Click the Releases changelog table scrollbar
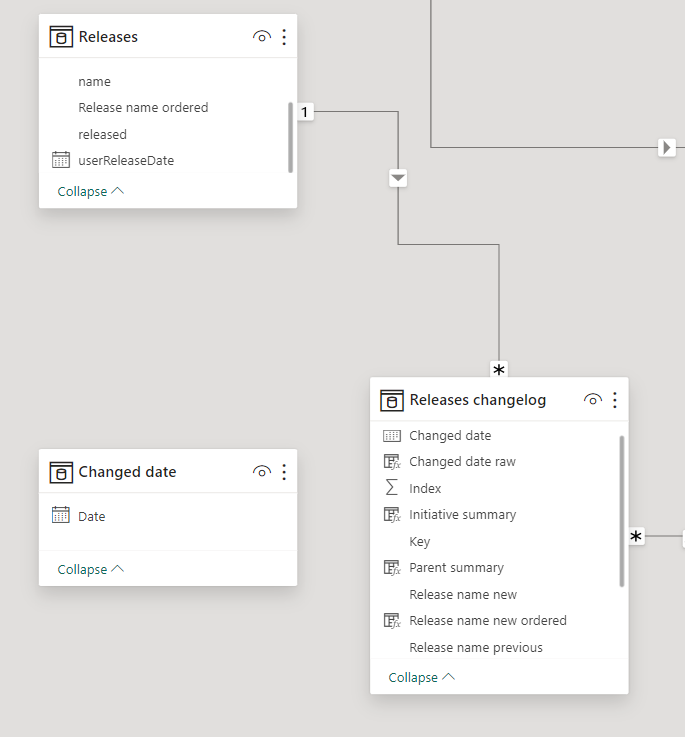This screenshot has height=737, width=685. click(622, 511)
